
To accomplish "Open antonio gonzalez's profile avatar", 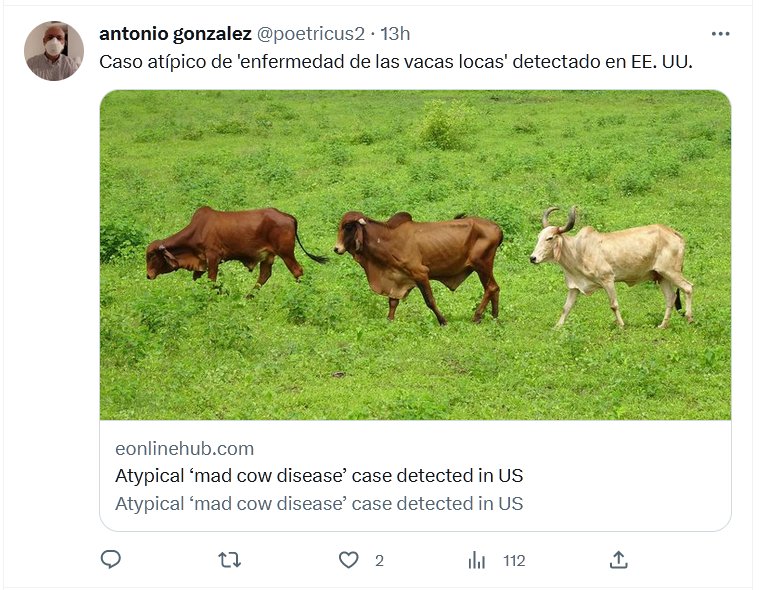I will [54, 51].
